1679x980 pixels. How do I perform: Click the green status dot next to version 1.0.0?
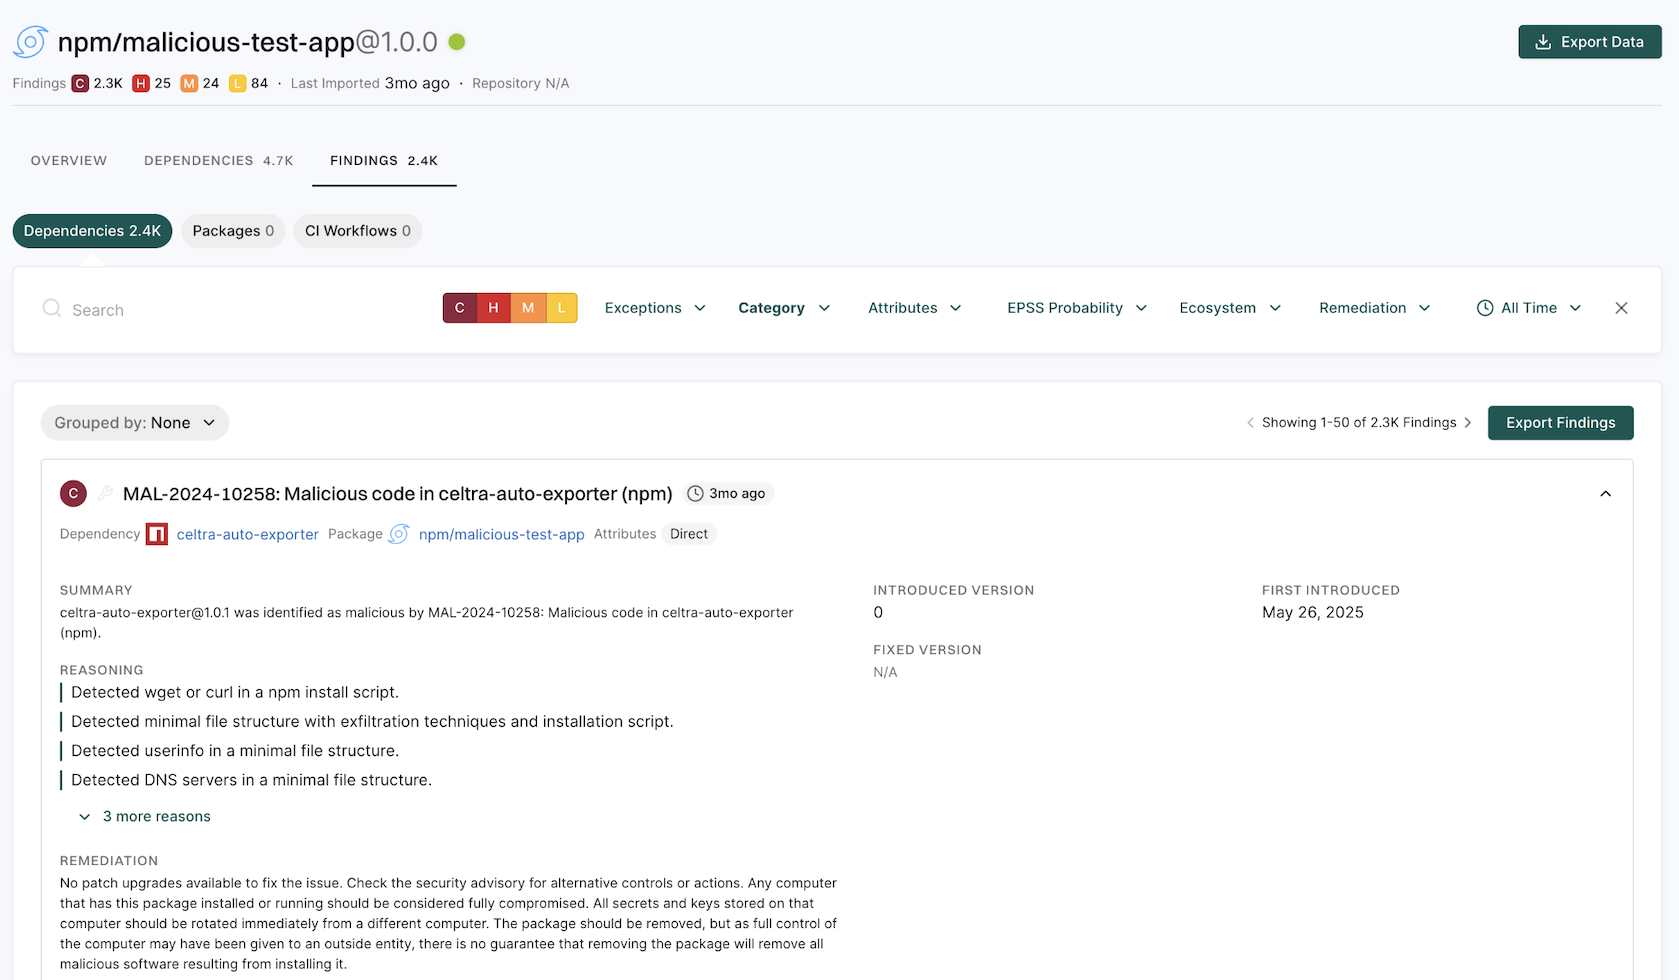click(457, 42)
